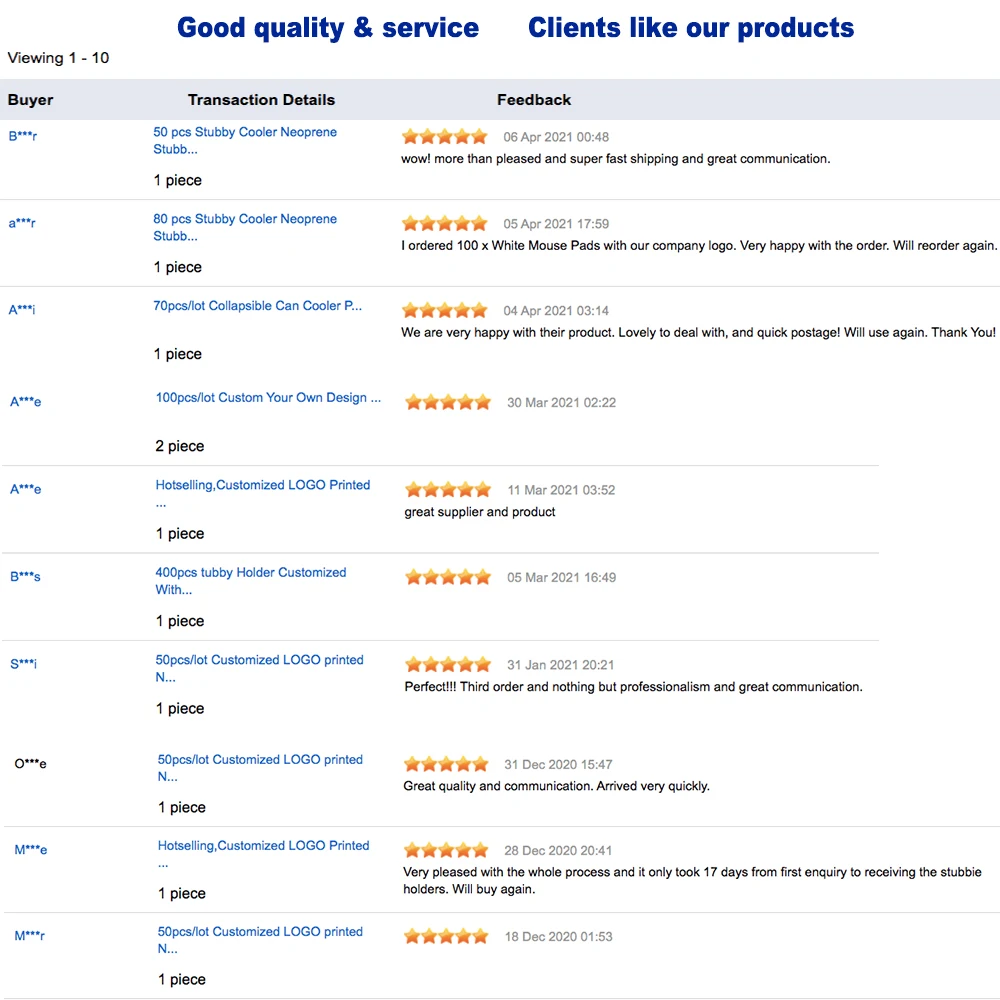Viewport: 1000px width, 1000px height.
Task: Select the star rating dated 18 Dec 2020
Action: coord(446,937)
